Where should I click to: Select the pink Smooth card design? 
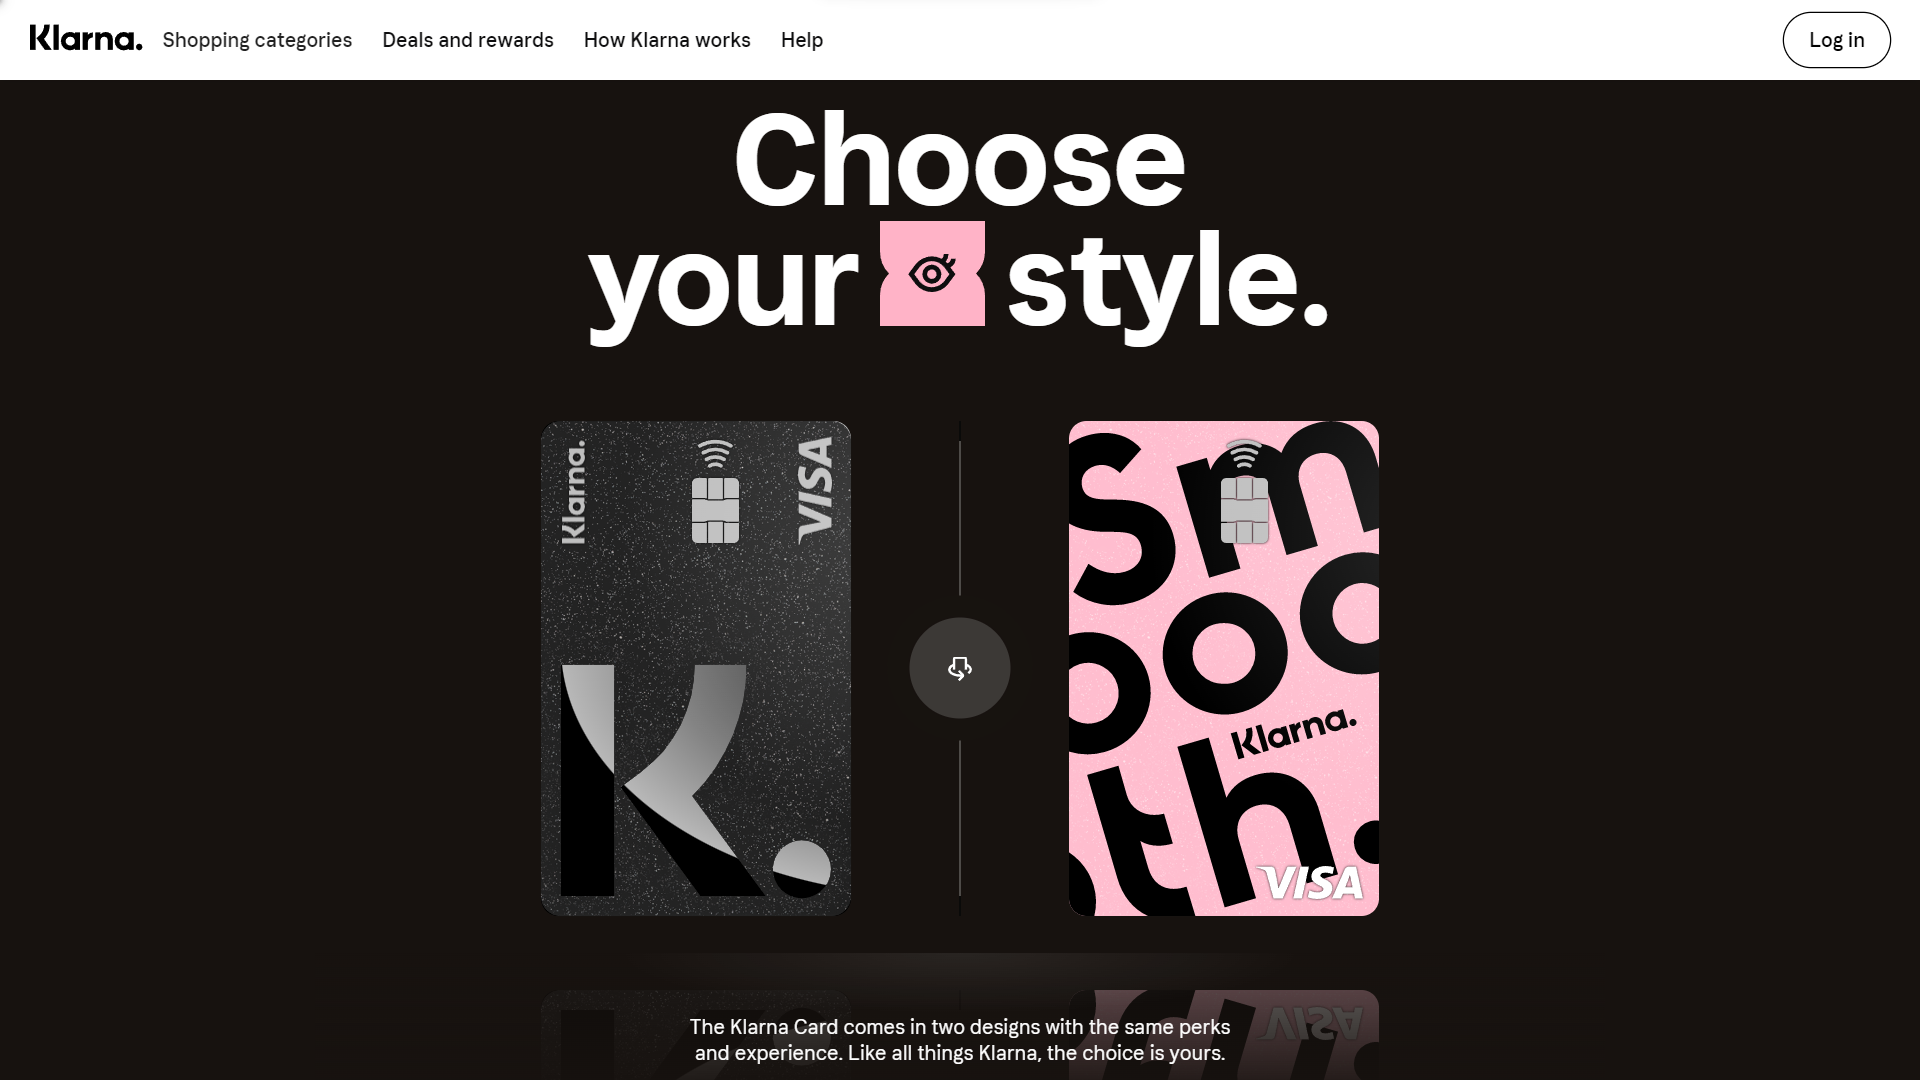pyautogui.click(x=1224, y=668)
